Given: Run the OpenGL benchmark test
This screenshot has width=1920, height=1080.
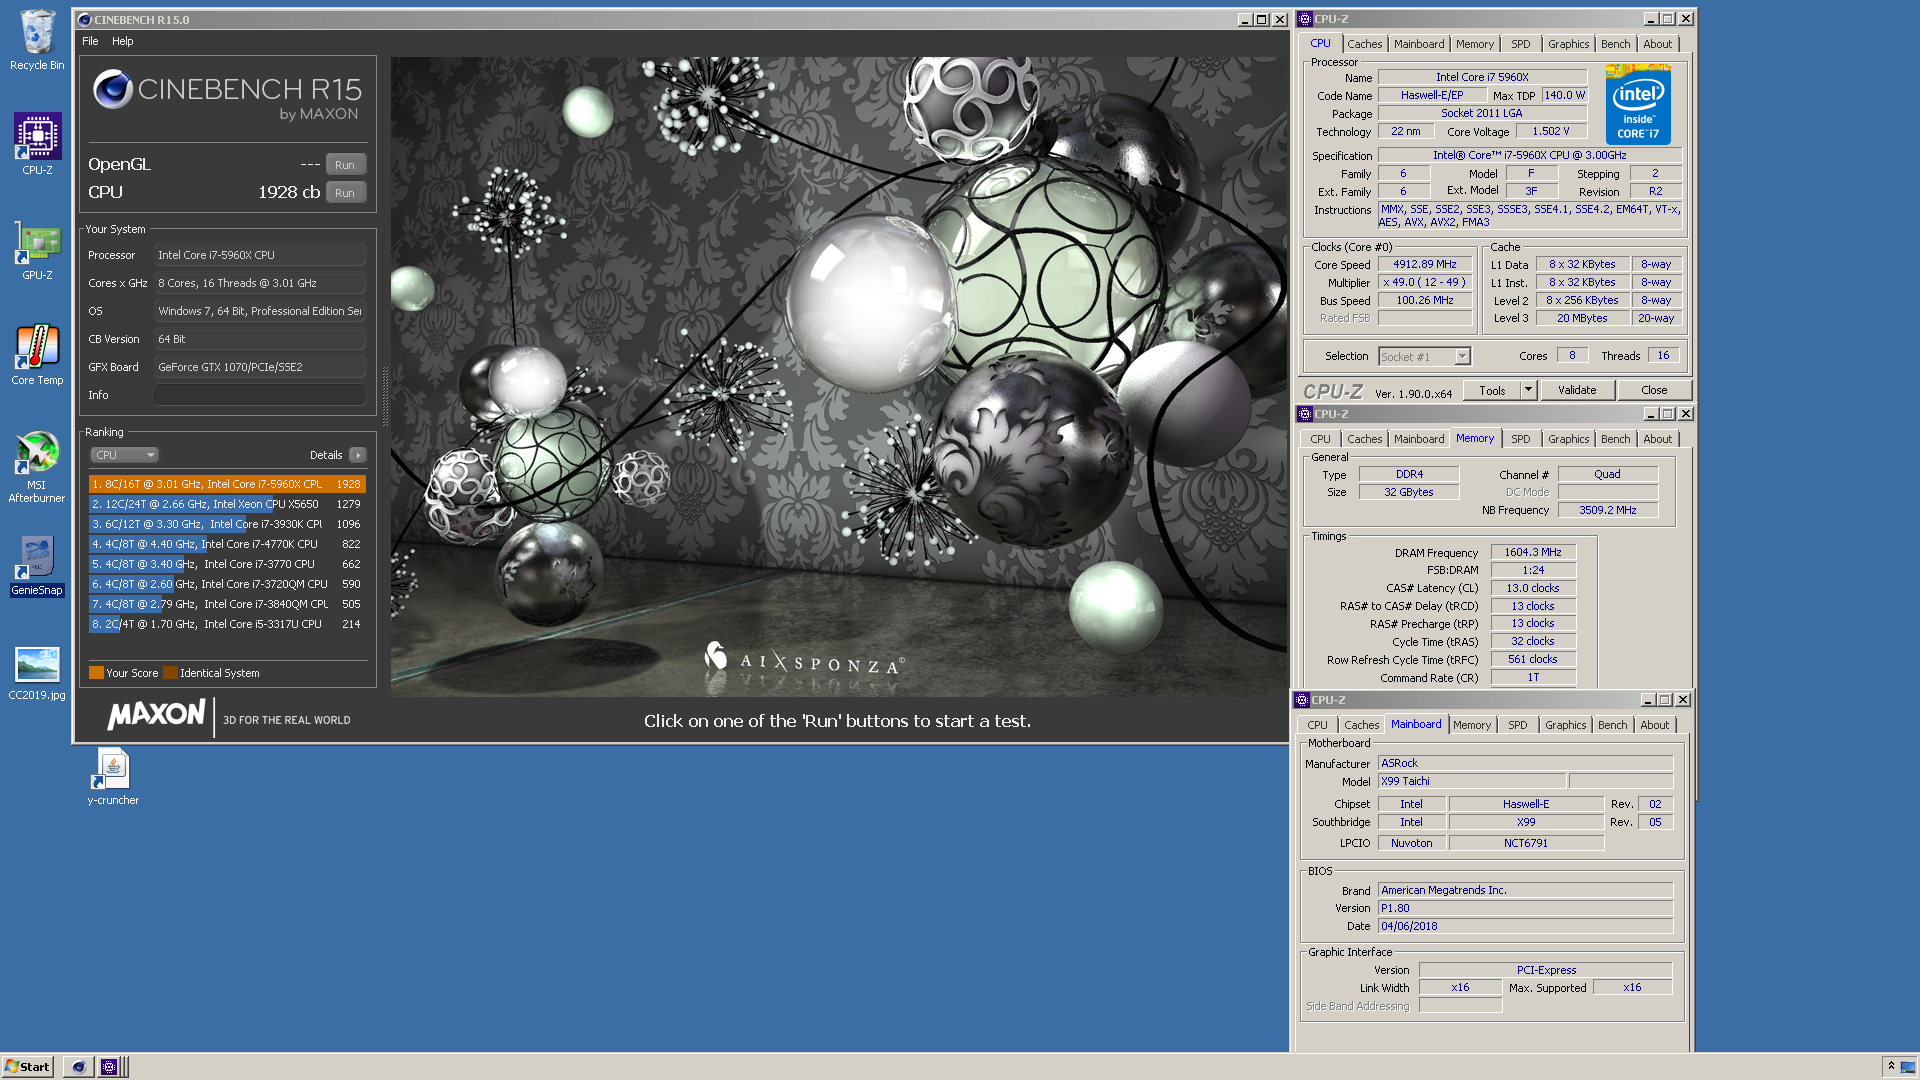Looking at the screenshot, I should pyautogui.click(x=345, y=165).
